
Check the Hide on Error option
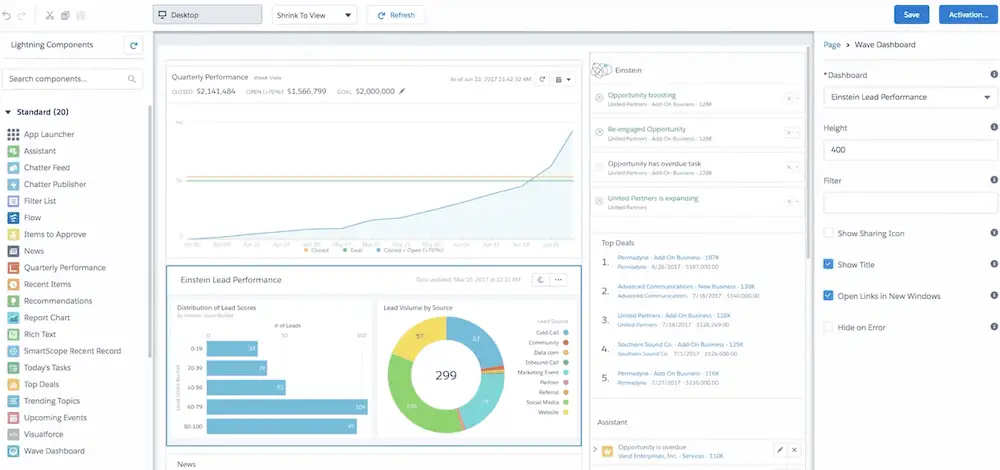point(828,327)
